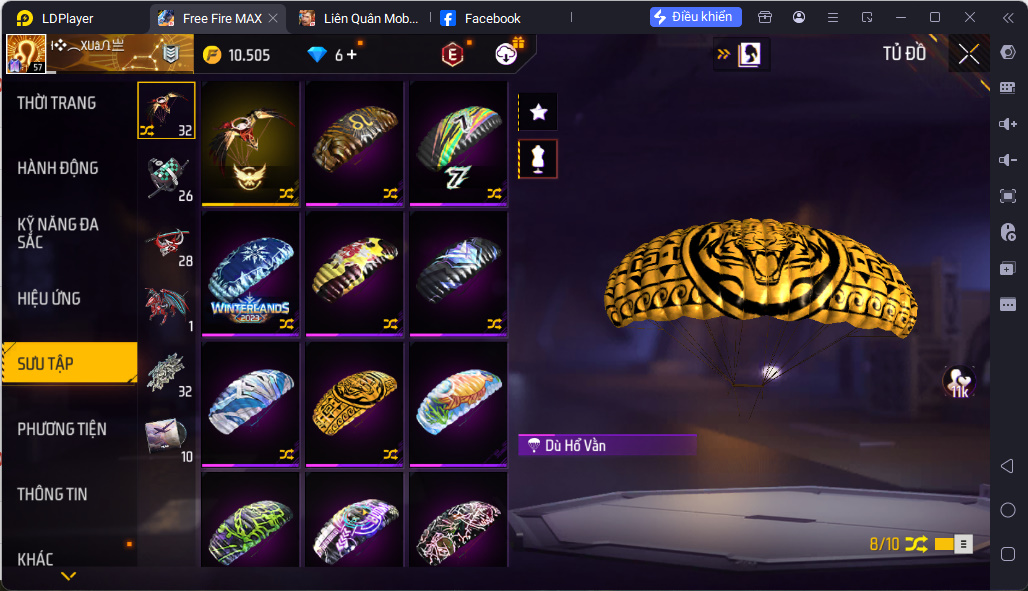The image size is (1028, 591).
Task: Toggle the 8/10 random shuffle switch
Action: pos(944,544)
